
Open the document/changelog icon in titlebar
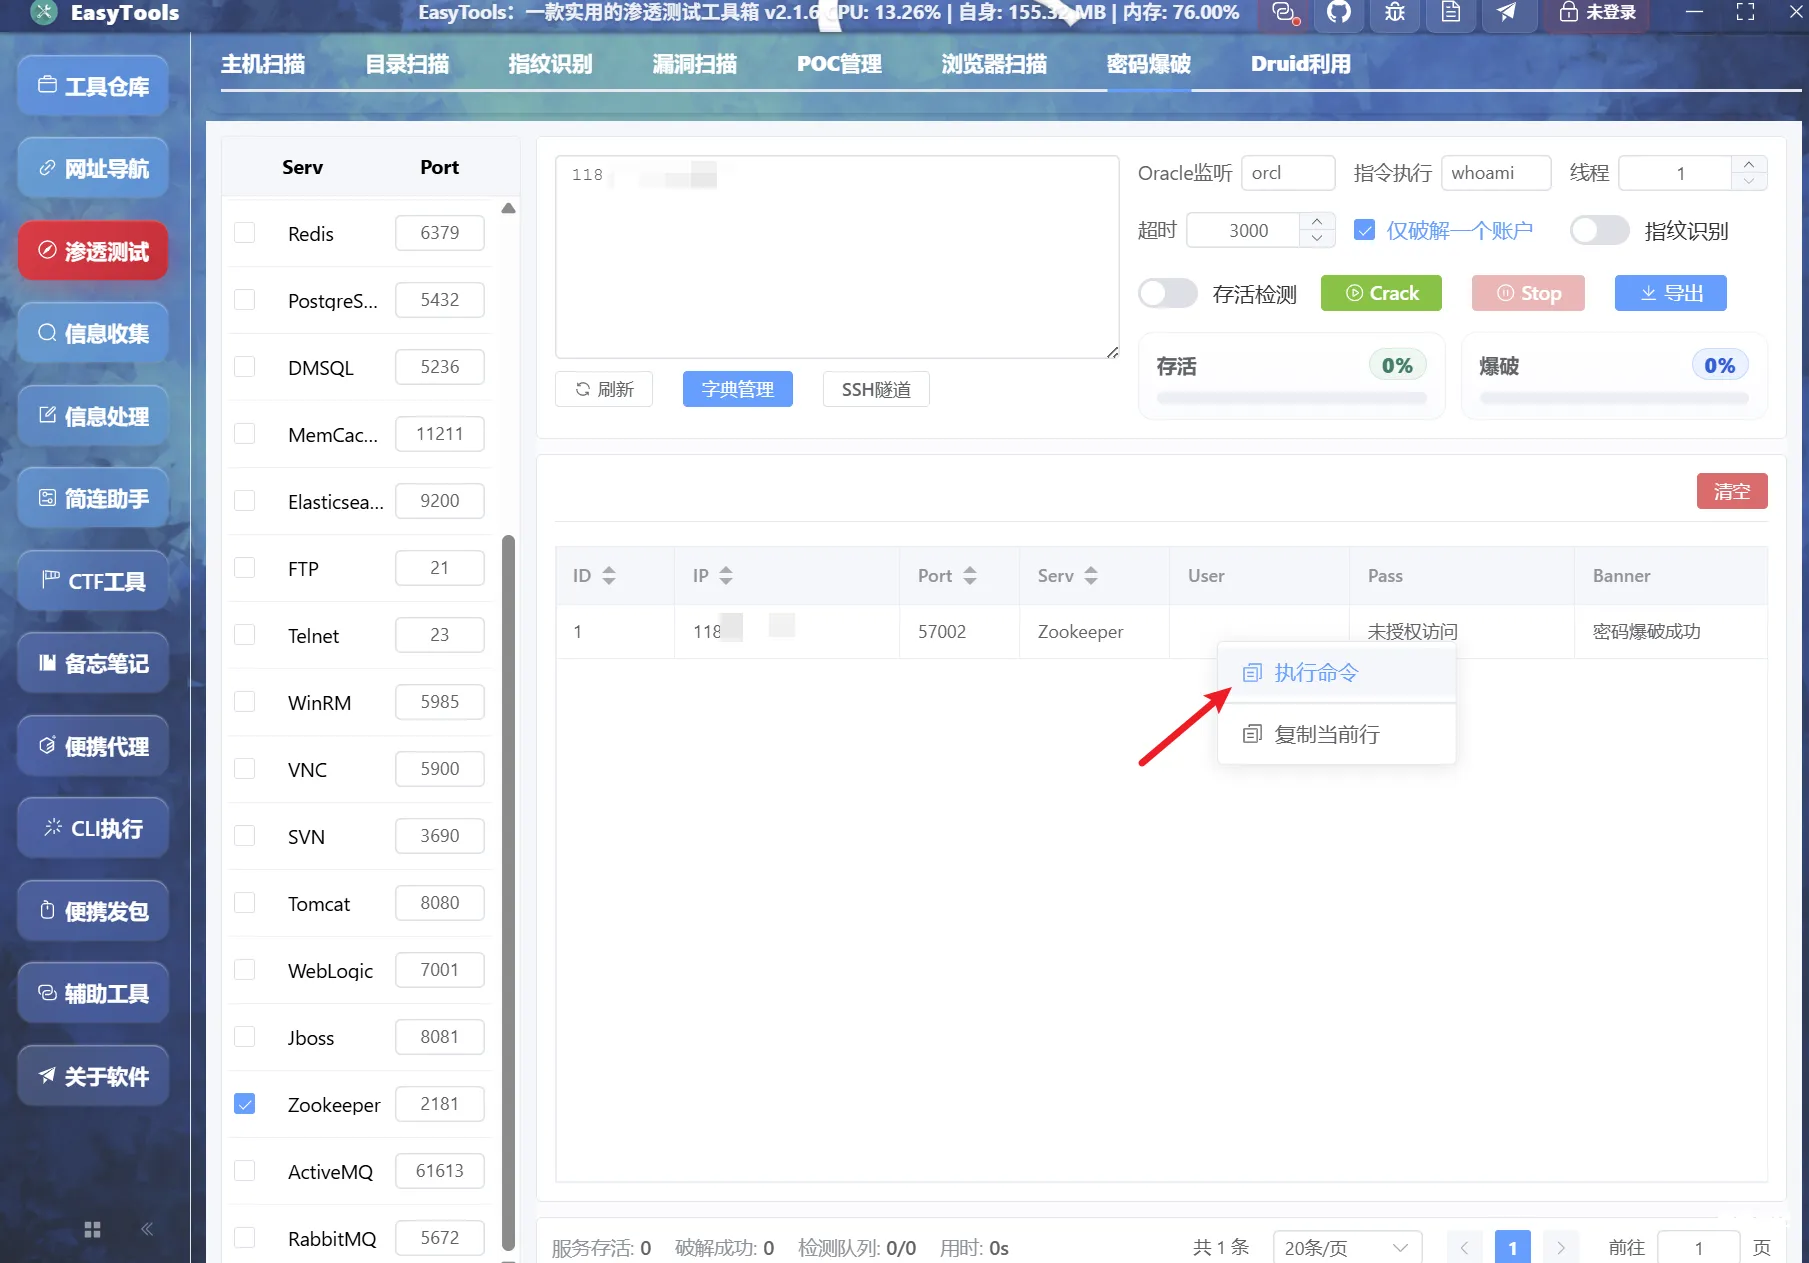pos(1449,14)
